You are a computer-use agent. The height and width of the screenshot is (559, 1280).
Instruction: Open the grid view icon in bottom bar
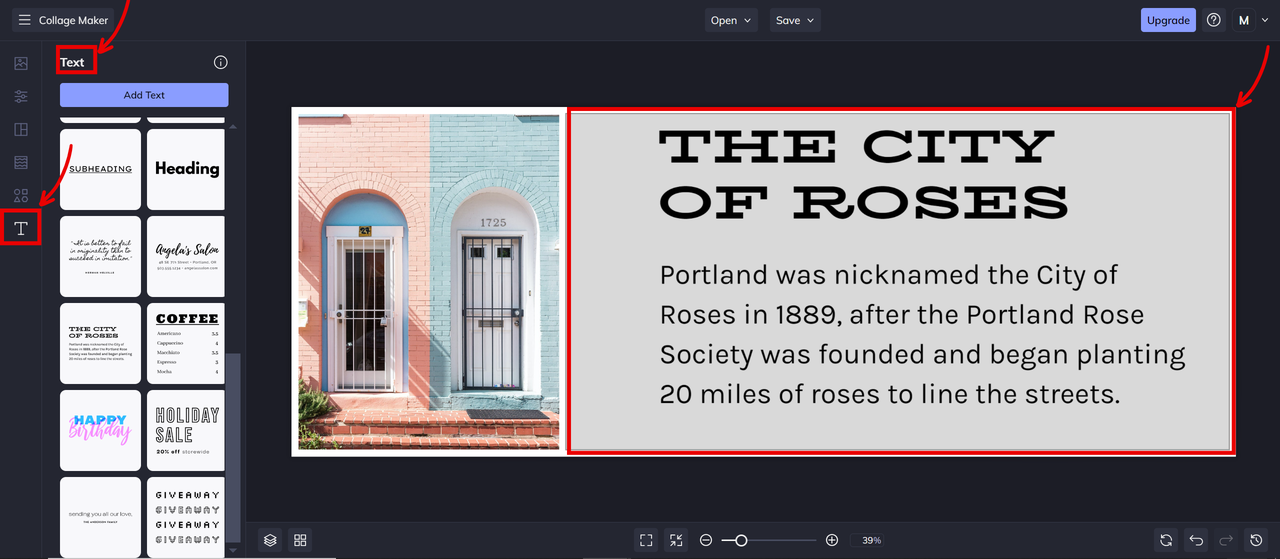[300, 540]
